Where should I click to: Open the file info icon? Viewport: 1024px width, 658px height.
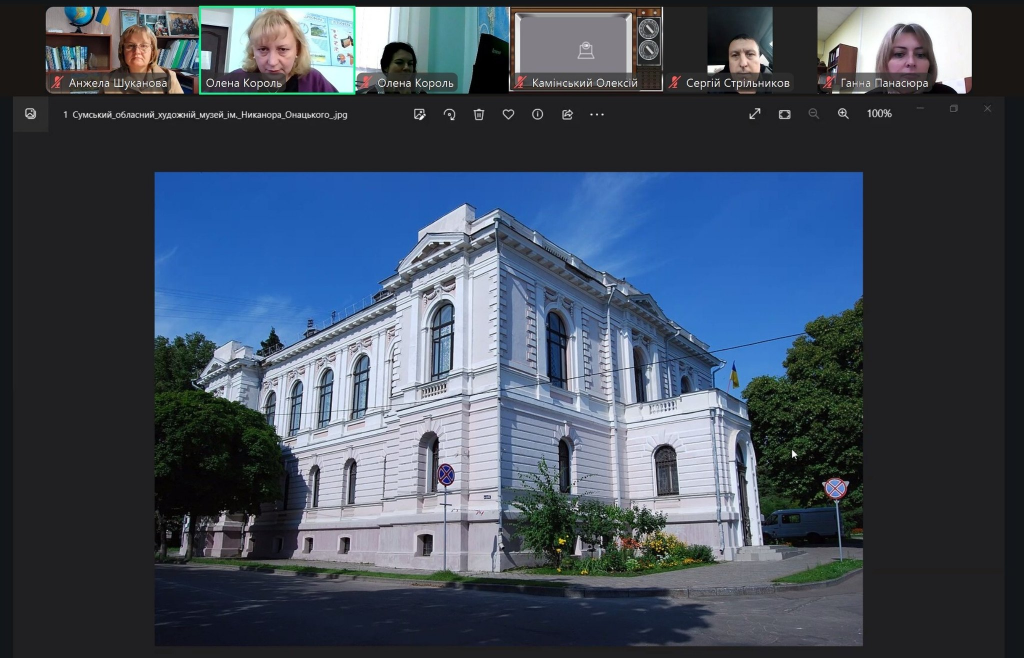(537, 114)
